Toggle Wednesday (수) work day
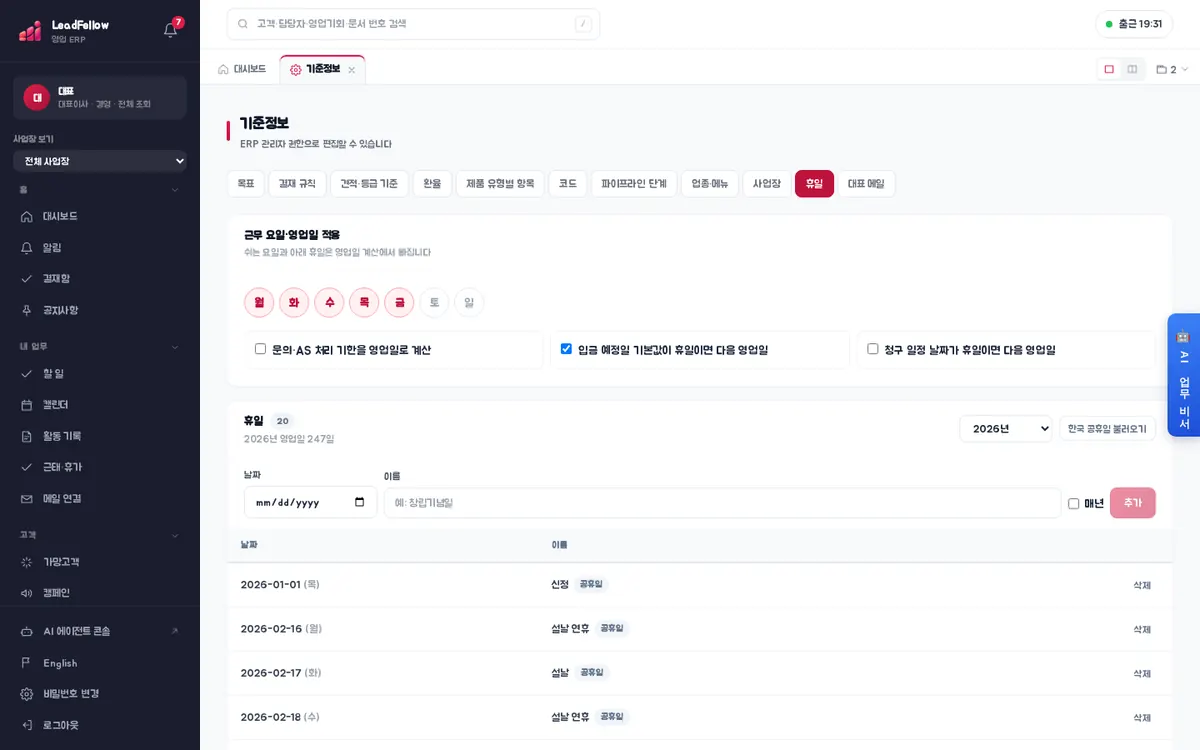 coord(329,302)
